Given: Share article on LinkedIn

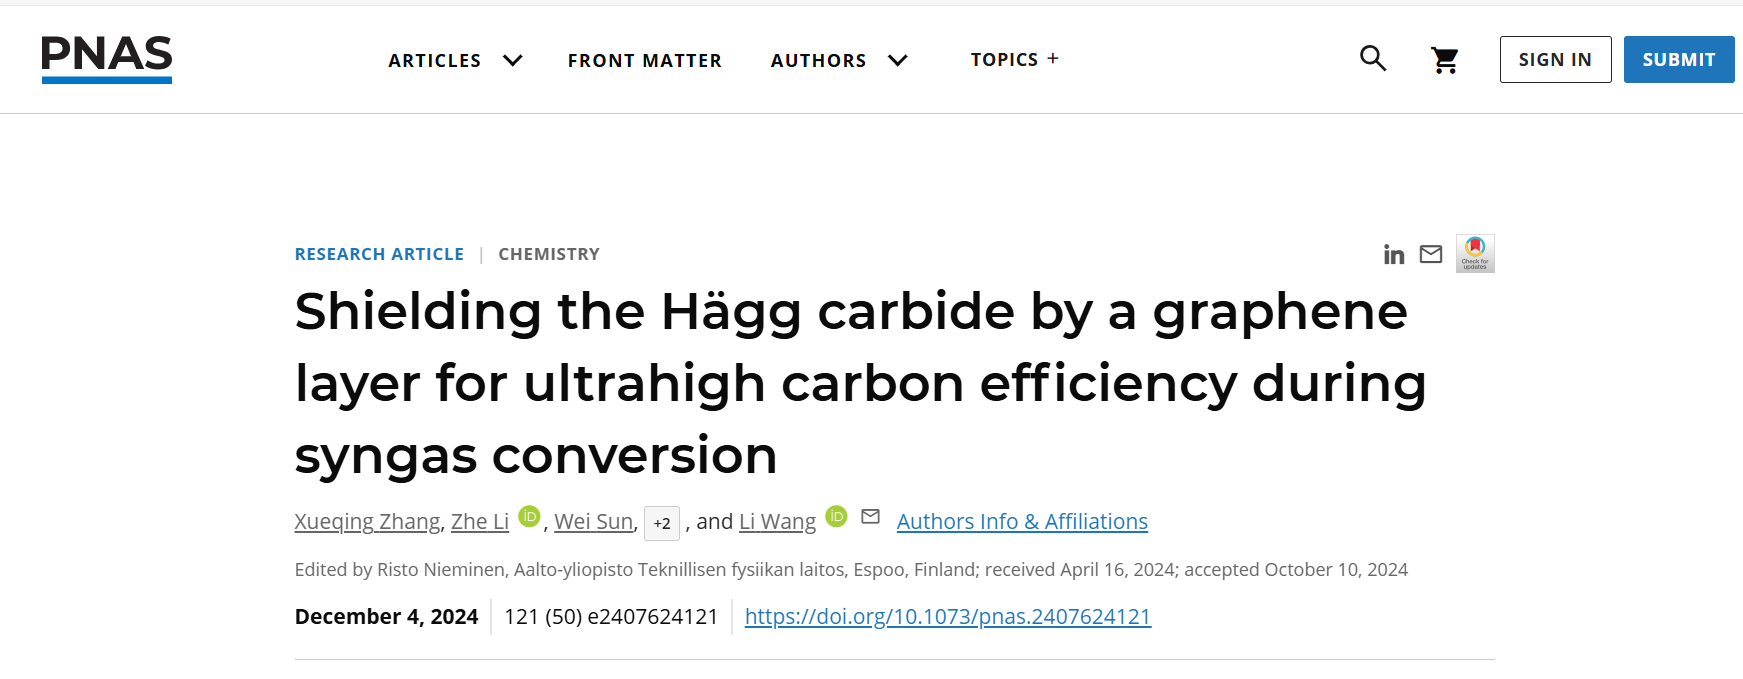Looking at the screenshot, I should [x=1394, y=255].
